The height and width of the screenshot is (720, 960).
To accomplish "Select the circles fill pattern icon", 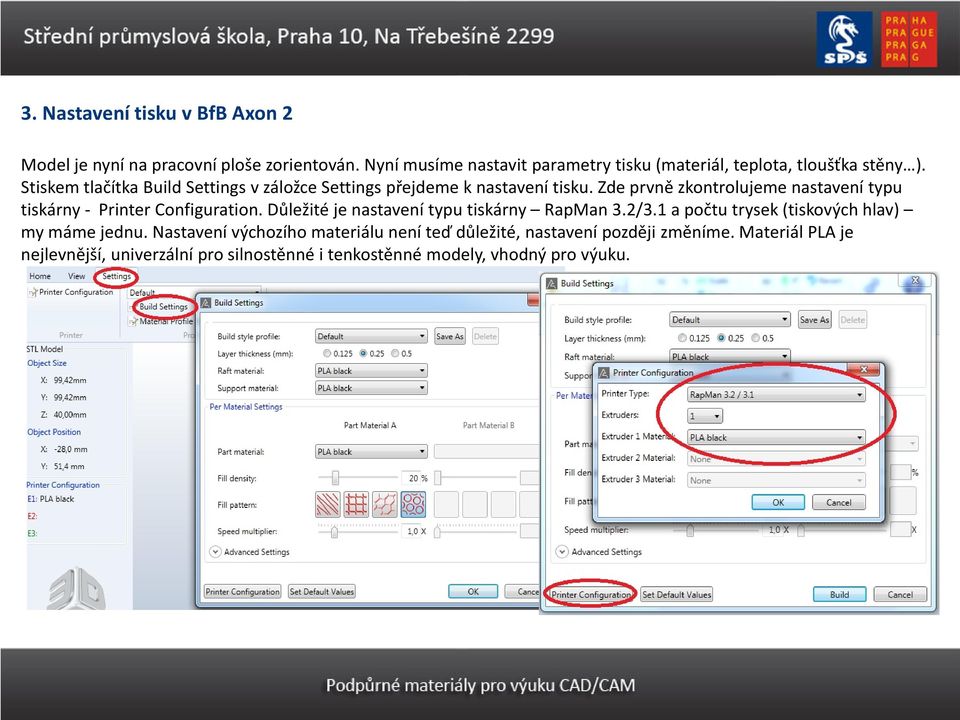I will pos(413,504).
